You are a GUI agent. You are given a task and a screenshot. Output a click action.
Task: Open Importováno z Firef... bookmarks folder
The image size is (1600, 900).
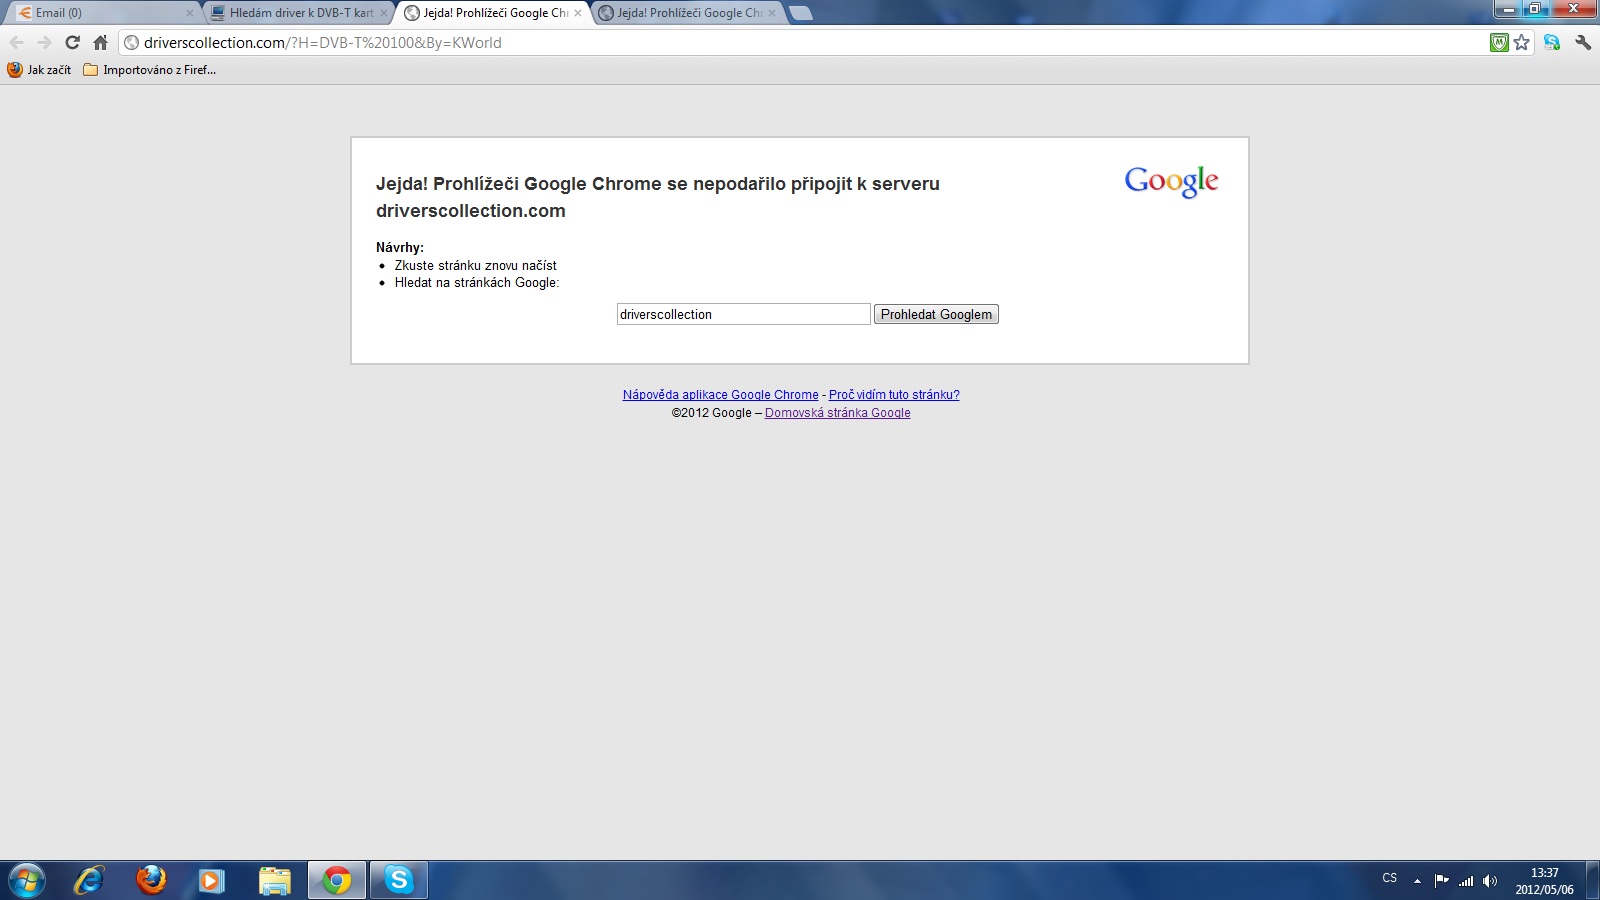tap(149, 70)
